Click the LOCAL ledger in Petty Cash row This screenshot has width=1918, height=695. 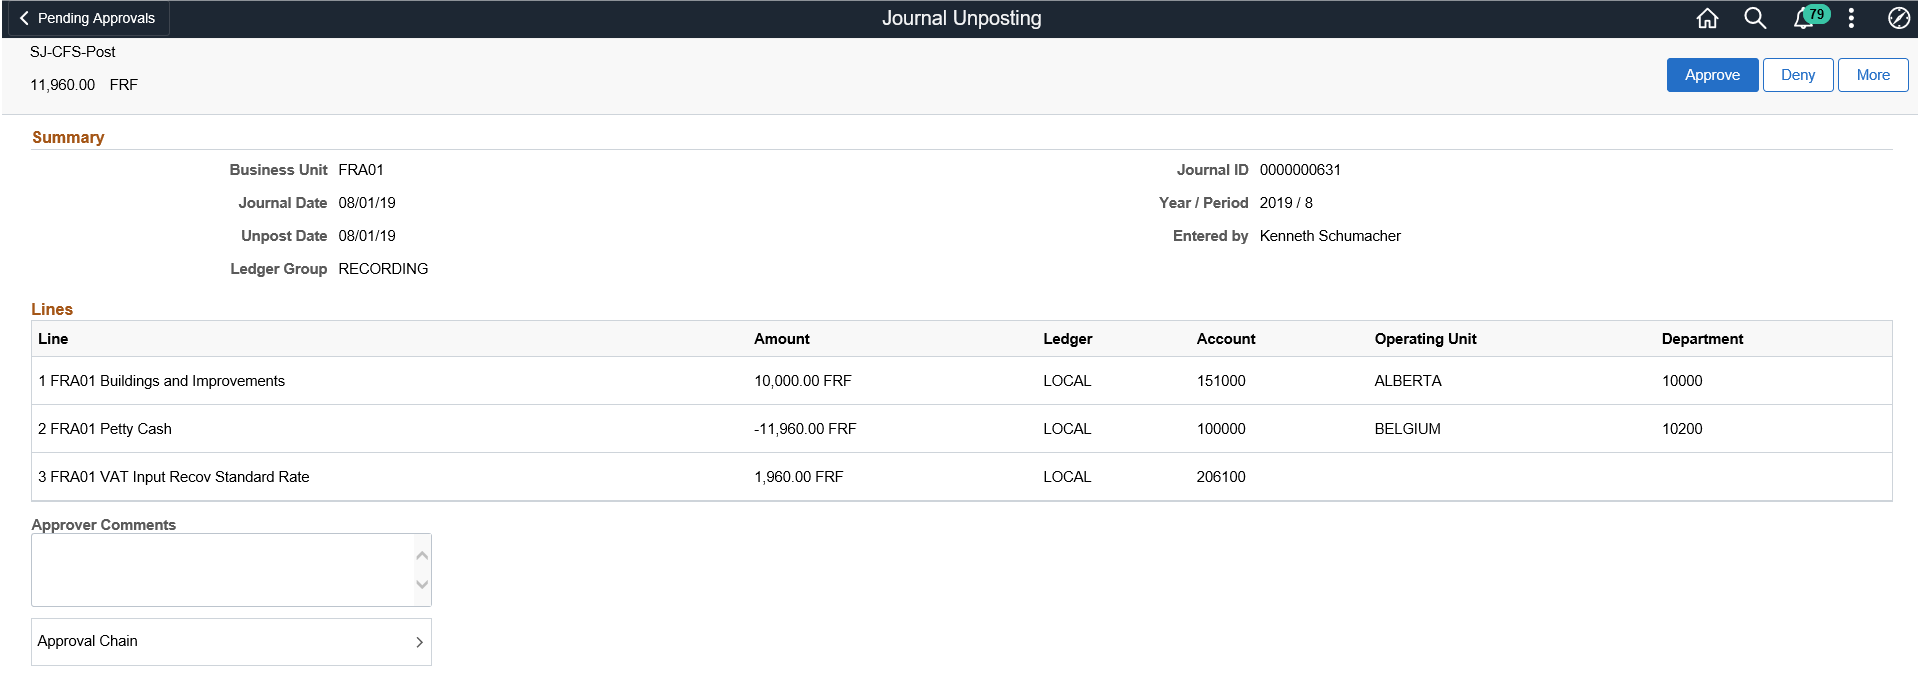coord(1067,429)
